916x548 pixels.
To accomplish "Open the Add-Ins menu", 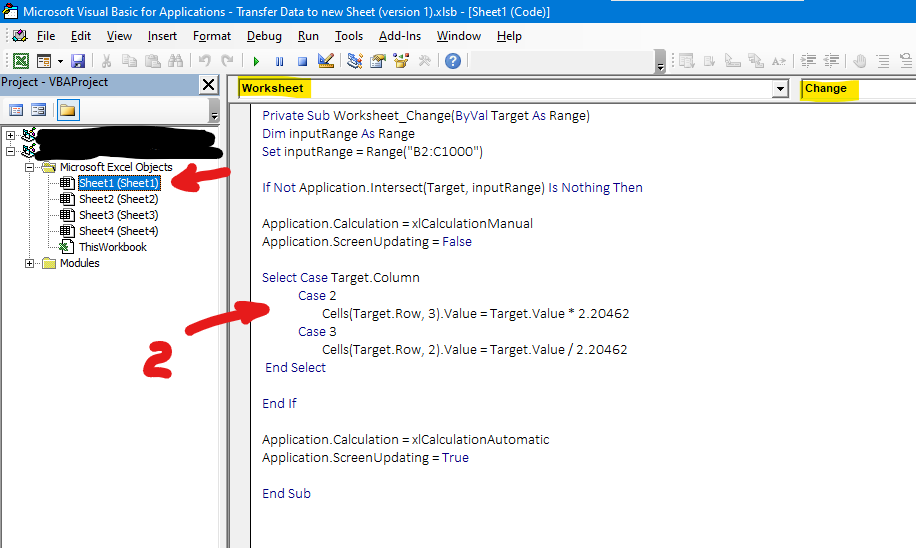I will click(400, 36).
